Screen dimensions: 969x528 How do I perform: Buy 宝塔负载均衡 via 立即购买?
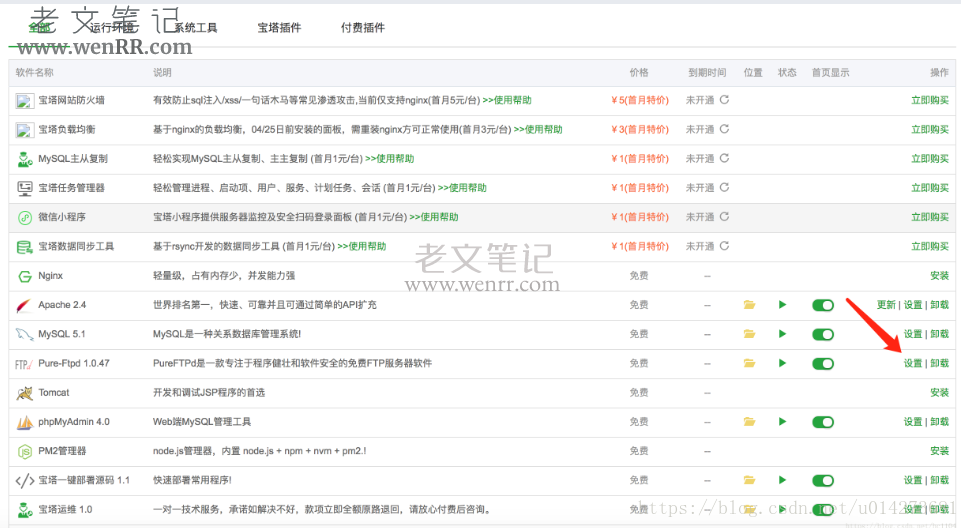click(x=930, y=129)
